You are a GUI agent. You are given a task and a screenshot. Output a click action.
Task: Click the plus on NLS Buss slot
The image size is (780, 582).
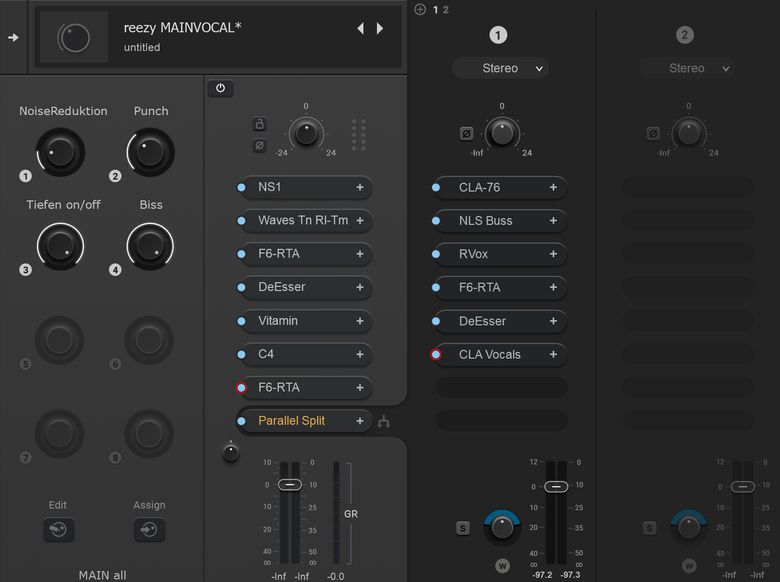click(x=553, y=220)
